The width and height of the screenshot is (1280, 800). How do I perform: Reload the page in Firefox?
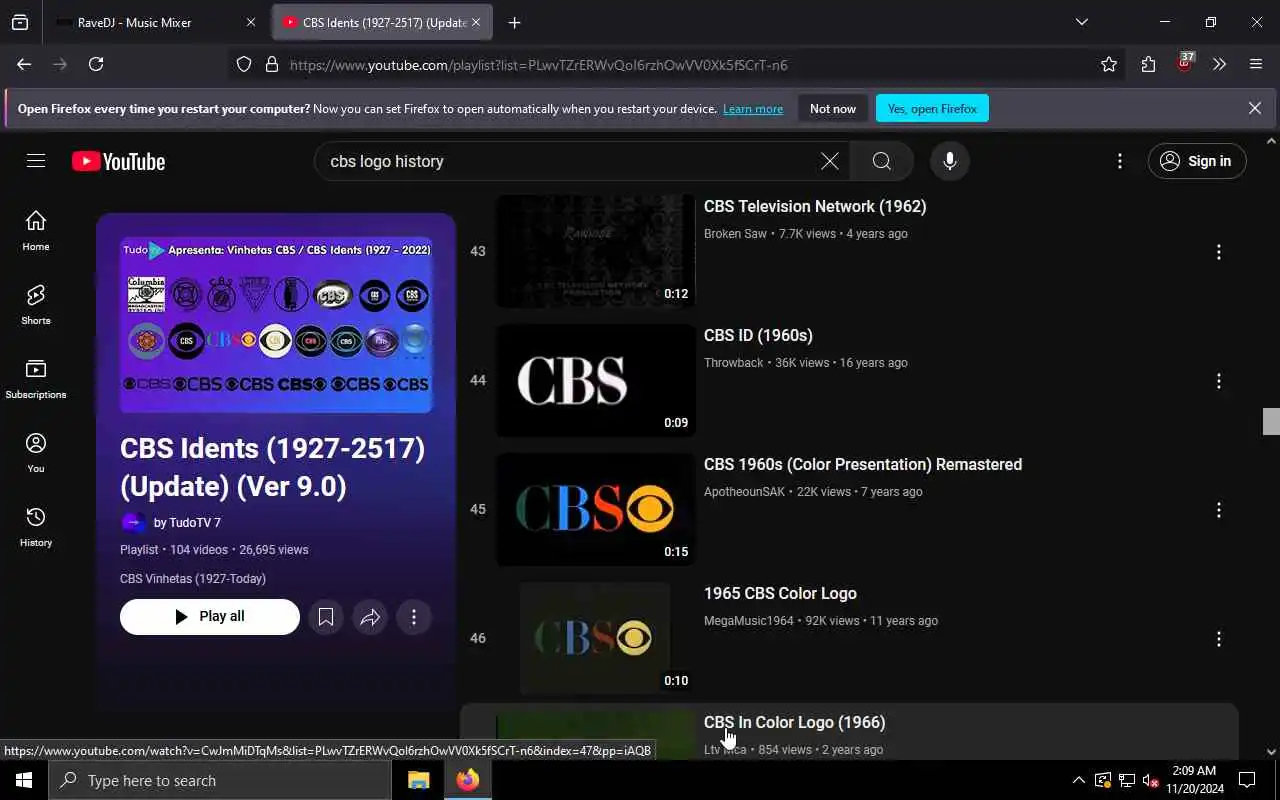(96, 64)
